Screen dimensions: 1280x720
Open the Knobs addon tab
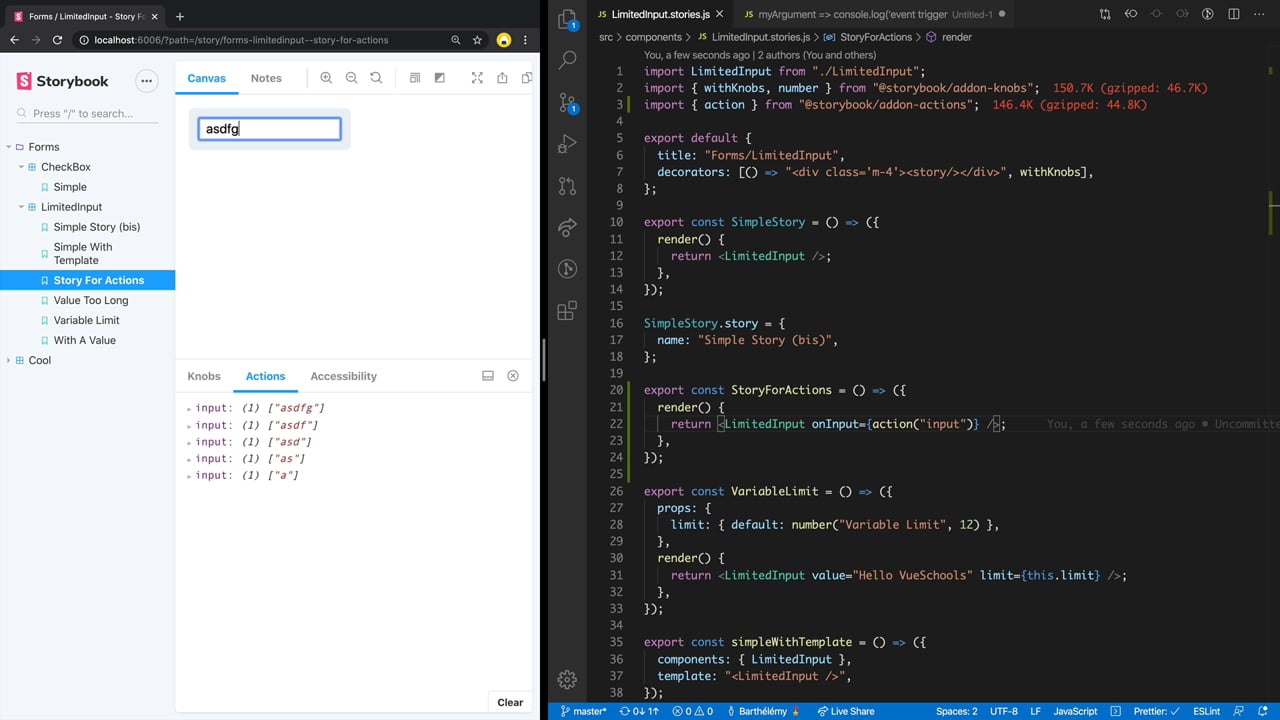(x=204, y=376)
